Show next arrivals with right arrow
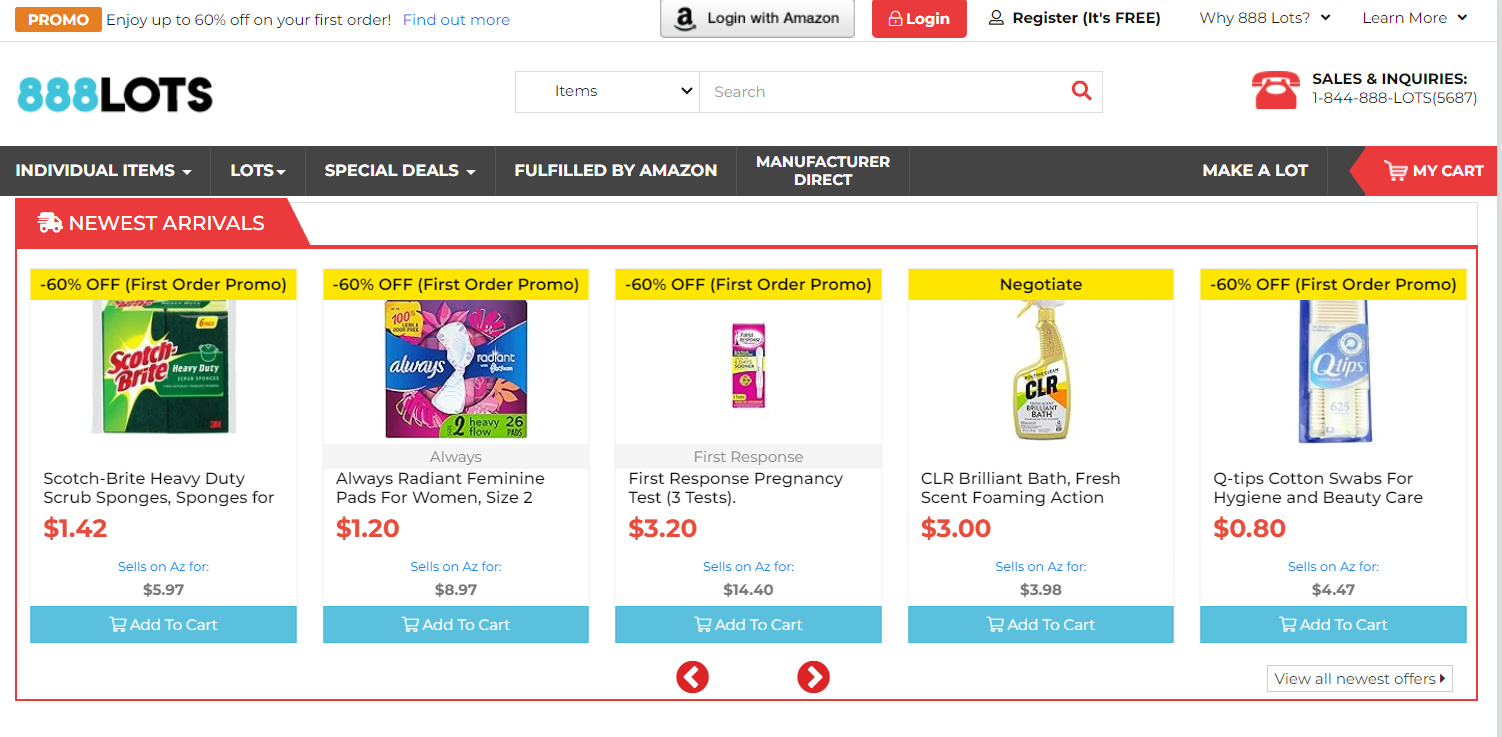The image size is (1502, 737). [813, 677]
